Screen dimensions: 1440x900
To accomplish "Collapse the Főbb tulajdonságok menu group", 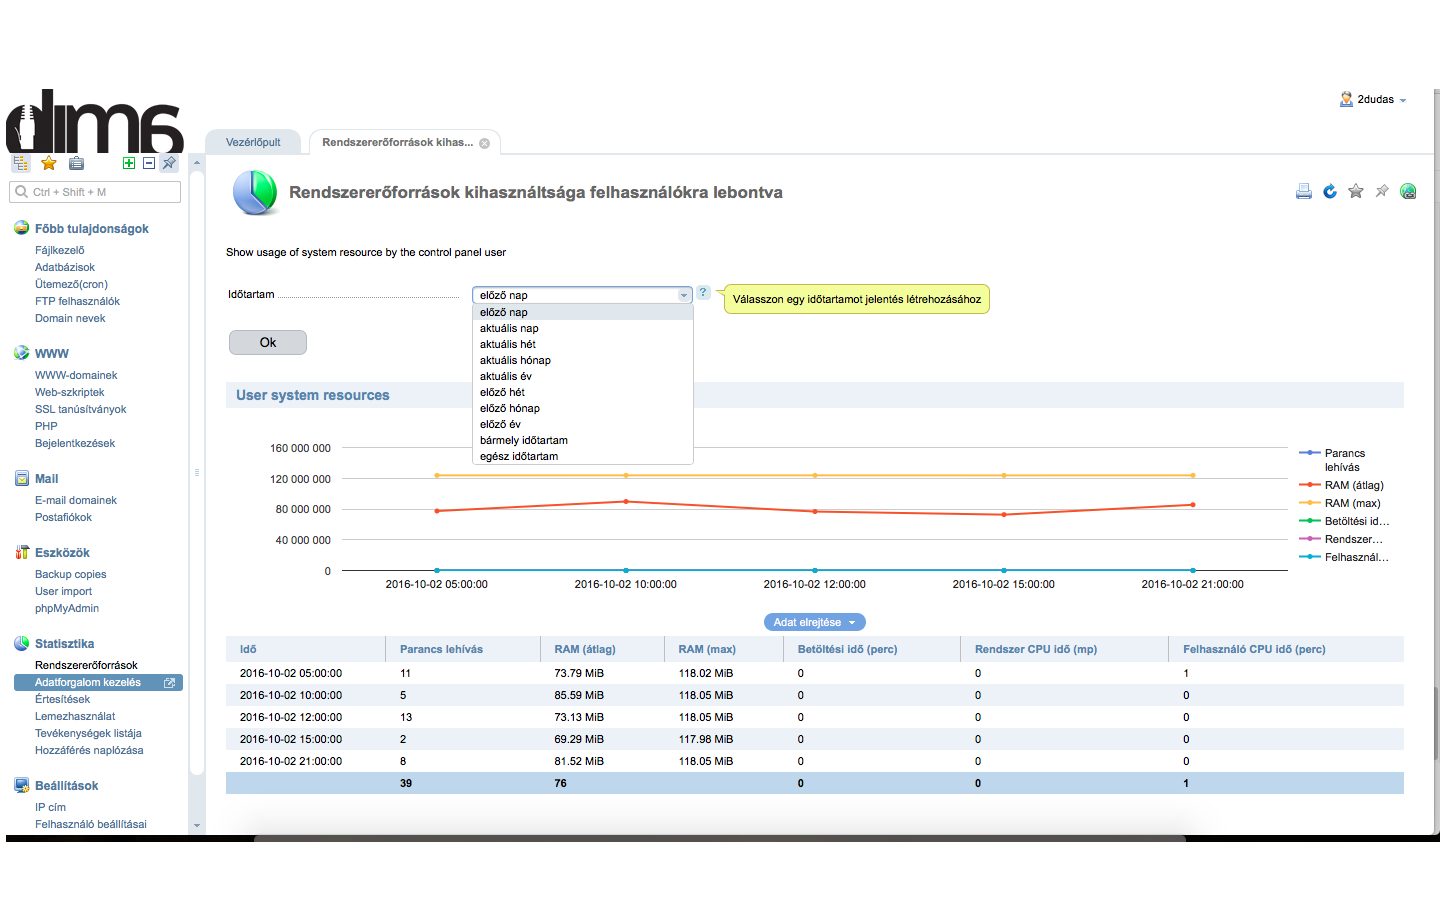I will click(92, 229).
